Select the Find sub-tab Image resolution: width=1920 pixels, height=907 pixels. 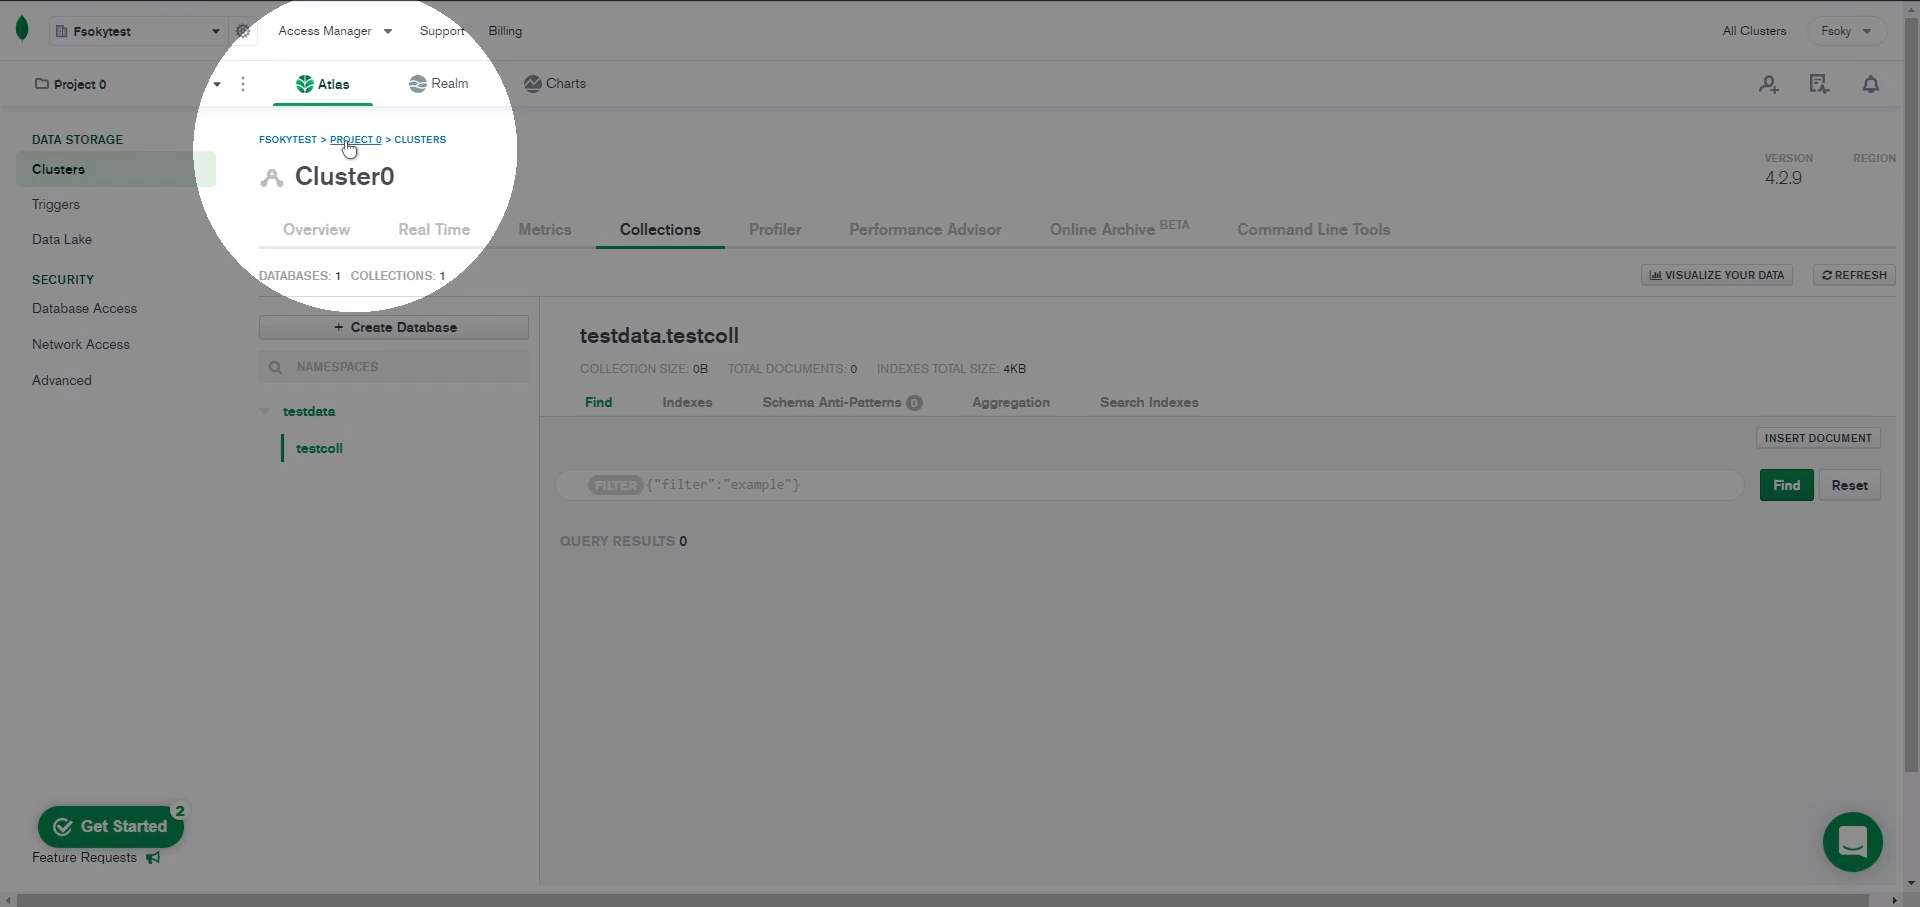(599, 402)
